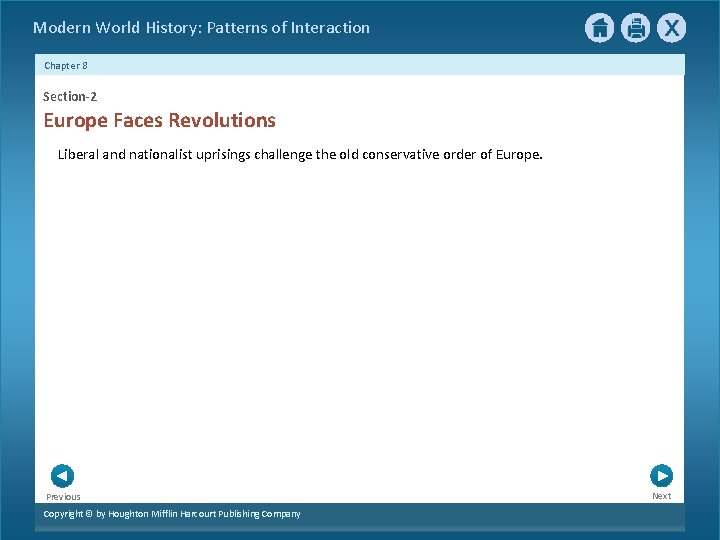Go to the Previous slide arrow
This screenshot has height=540, width=720.
point(62,476)
